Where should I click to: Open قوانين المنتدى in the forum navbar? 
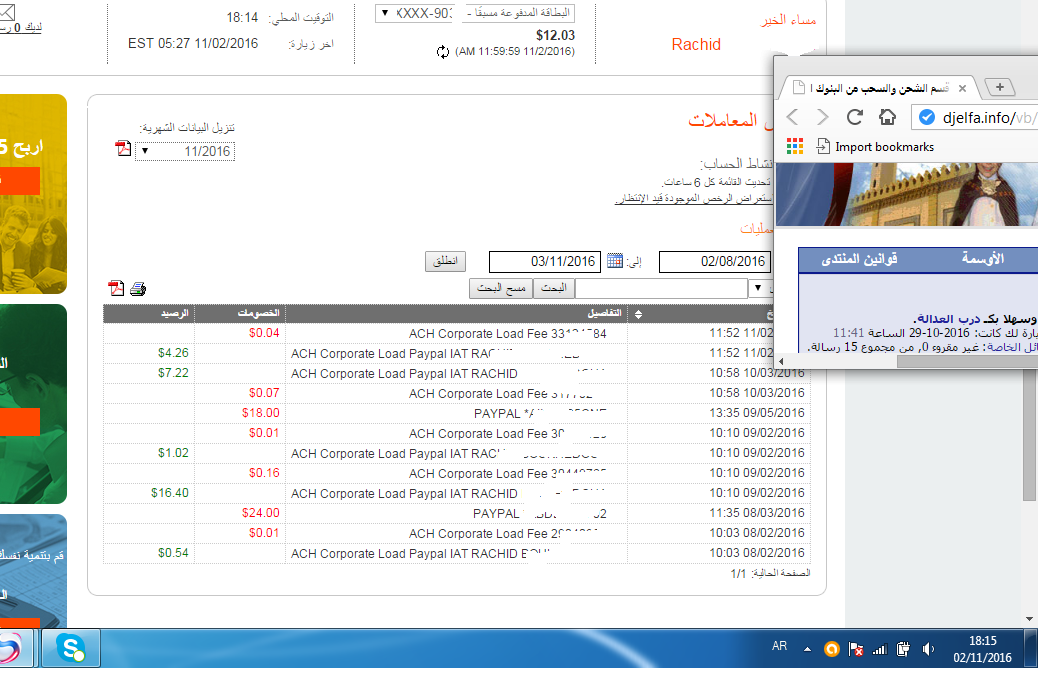[859, 259]
